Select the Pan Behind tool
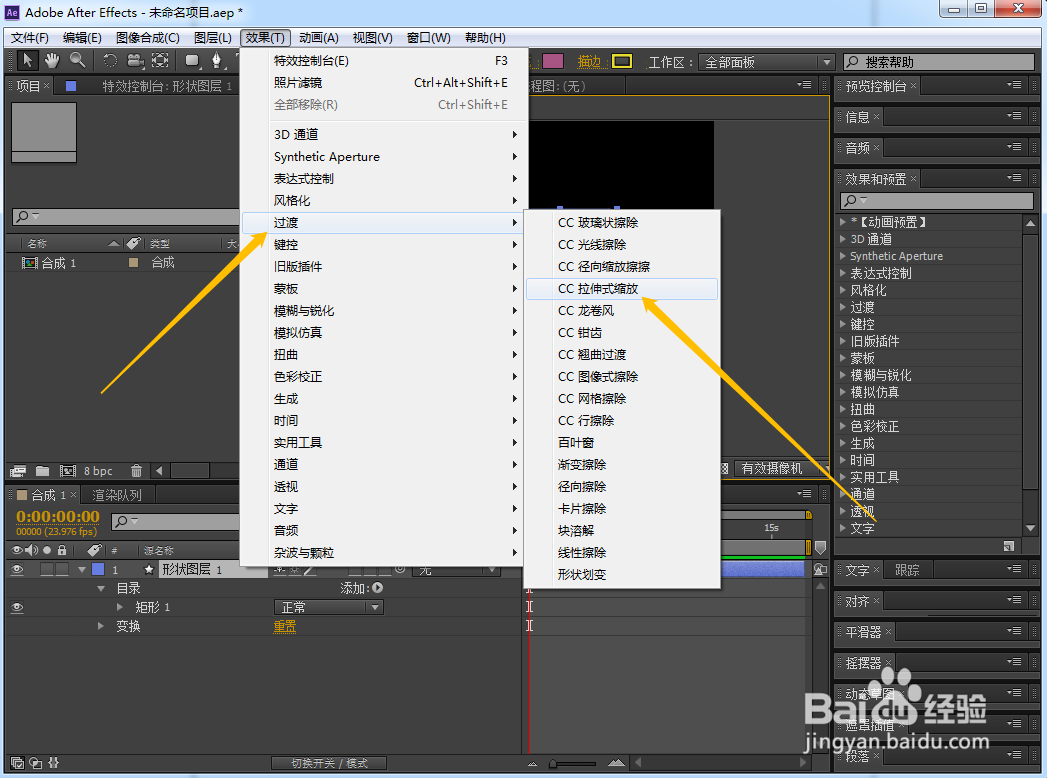The width and height of the screenshot is (1047, 778). coord(160,61)
